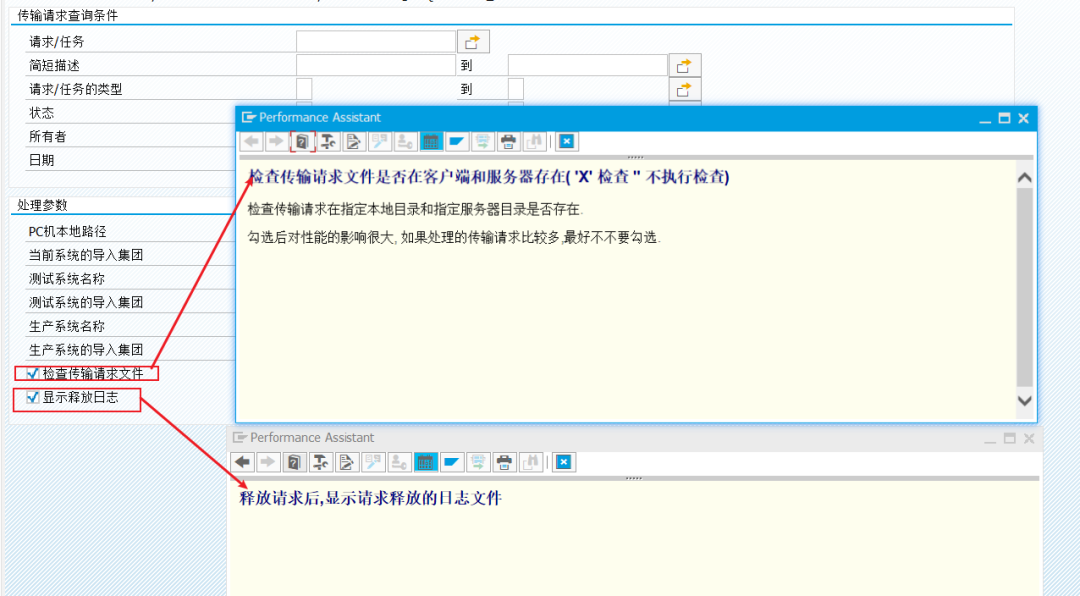
Task: Click the 当前系统的导入集团 label
Action: tap(85, 255)
